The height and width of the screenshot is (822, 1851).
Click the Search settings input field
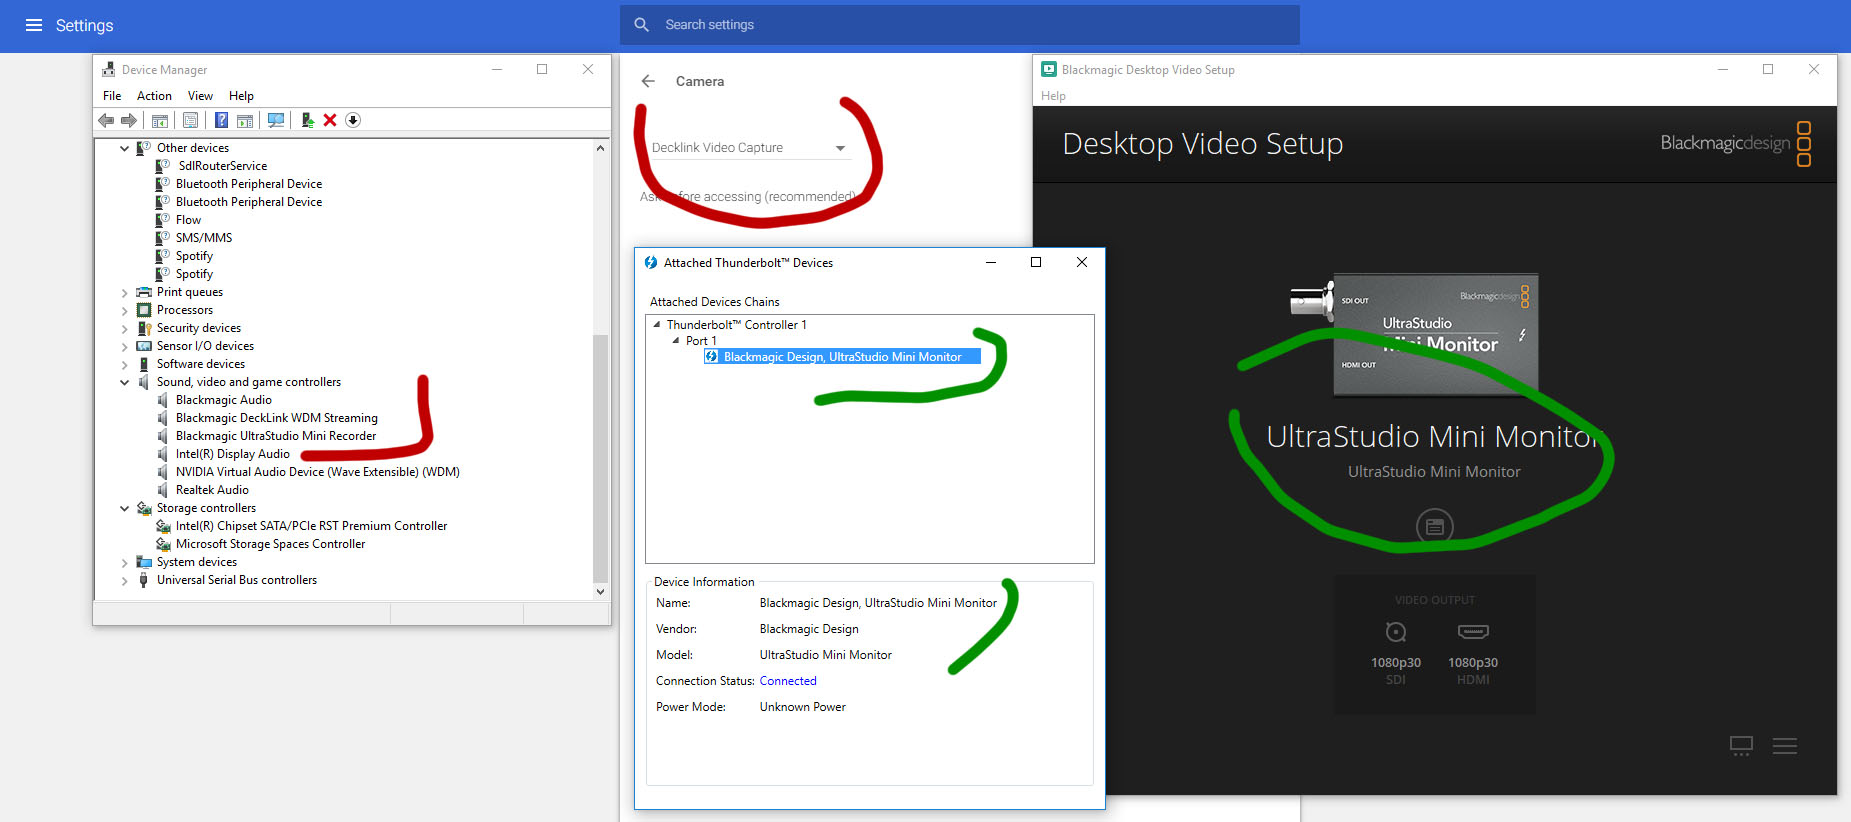pyautogui.click(x=960, y=25)
